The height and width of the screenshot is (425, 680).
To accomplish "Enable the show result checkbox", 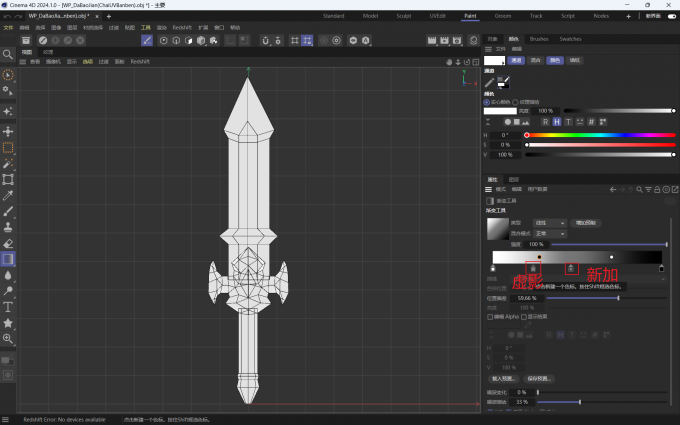I will 524,317.
